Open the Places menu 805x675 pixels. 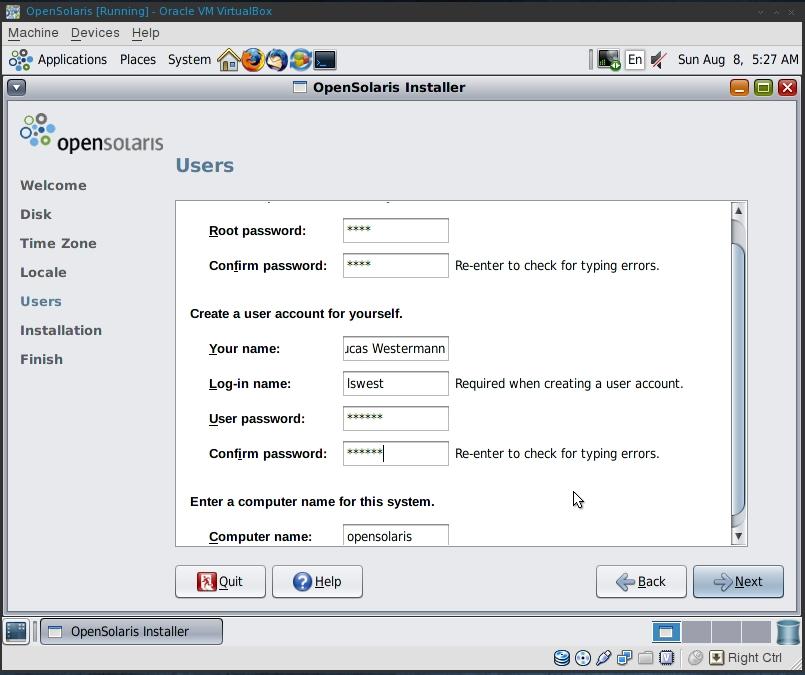coord(138,60)
